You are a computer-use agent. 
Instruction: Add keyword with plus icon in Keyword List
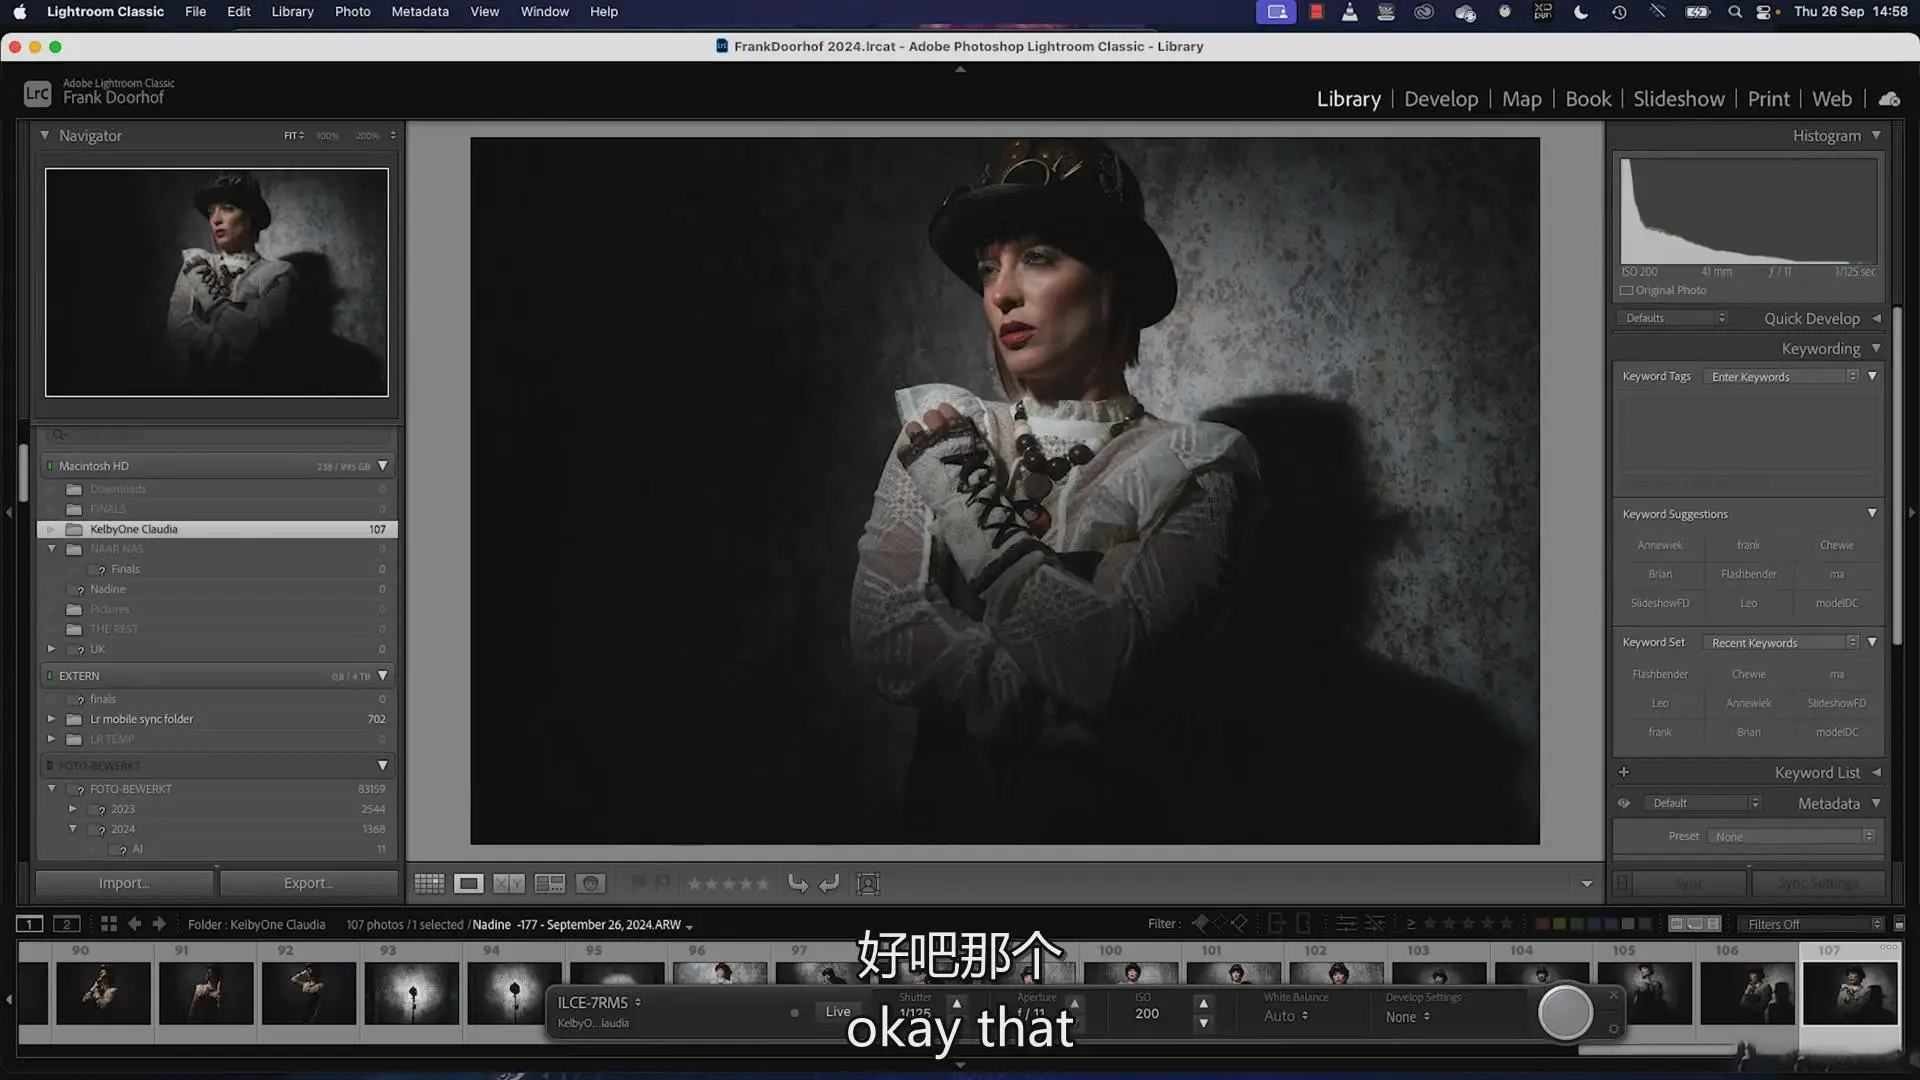[1624, 772]
